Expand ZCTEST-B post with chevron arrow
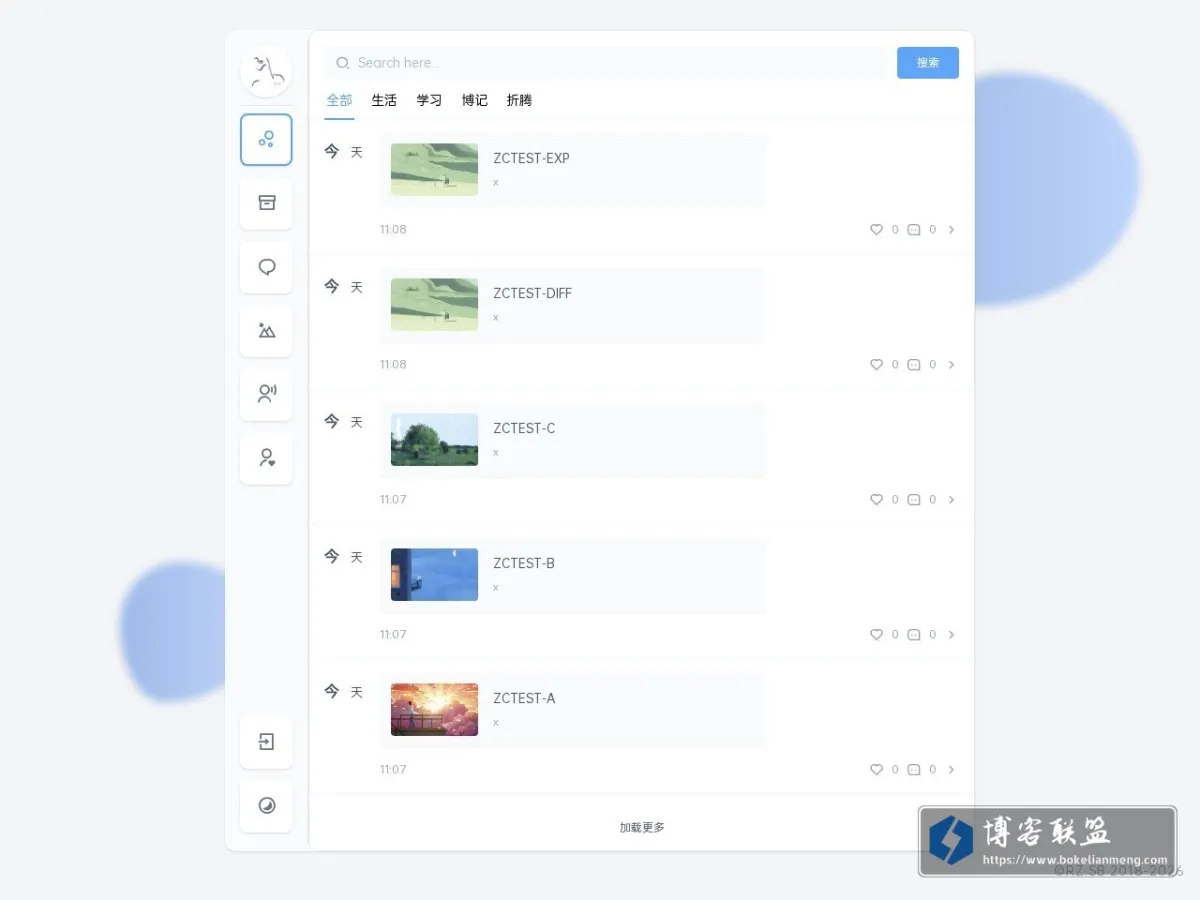Image resolution: width=1200 pixels, height=900 pixels. click(951, 635)
